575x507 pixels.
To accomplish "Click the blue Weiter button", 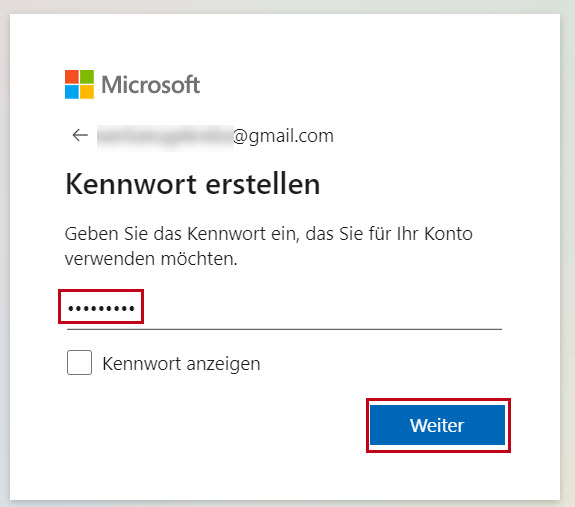I will (x=437, y=425).
